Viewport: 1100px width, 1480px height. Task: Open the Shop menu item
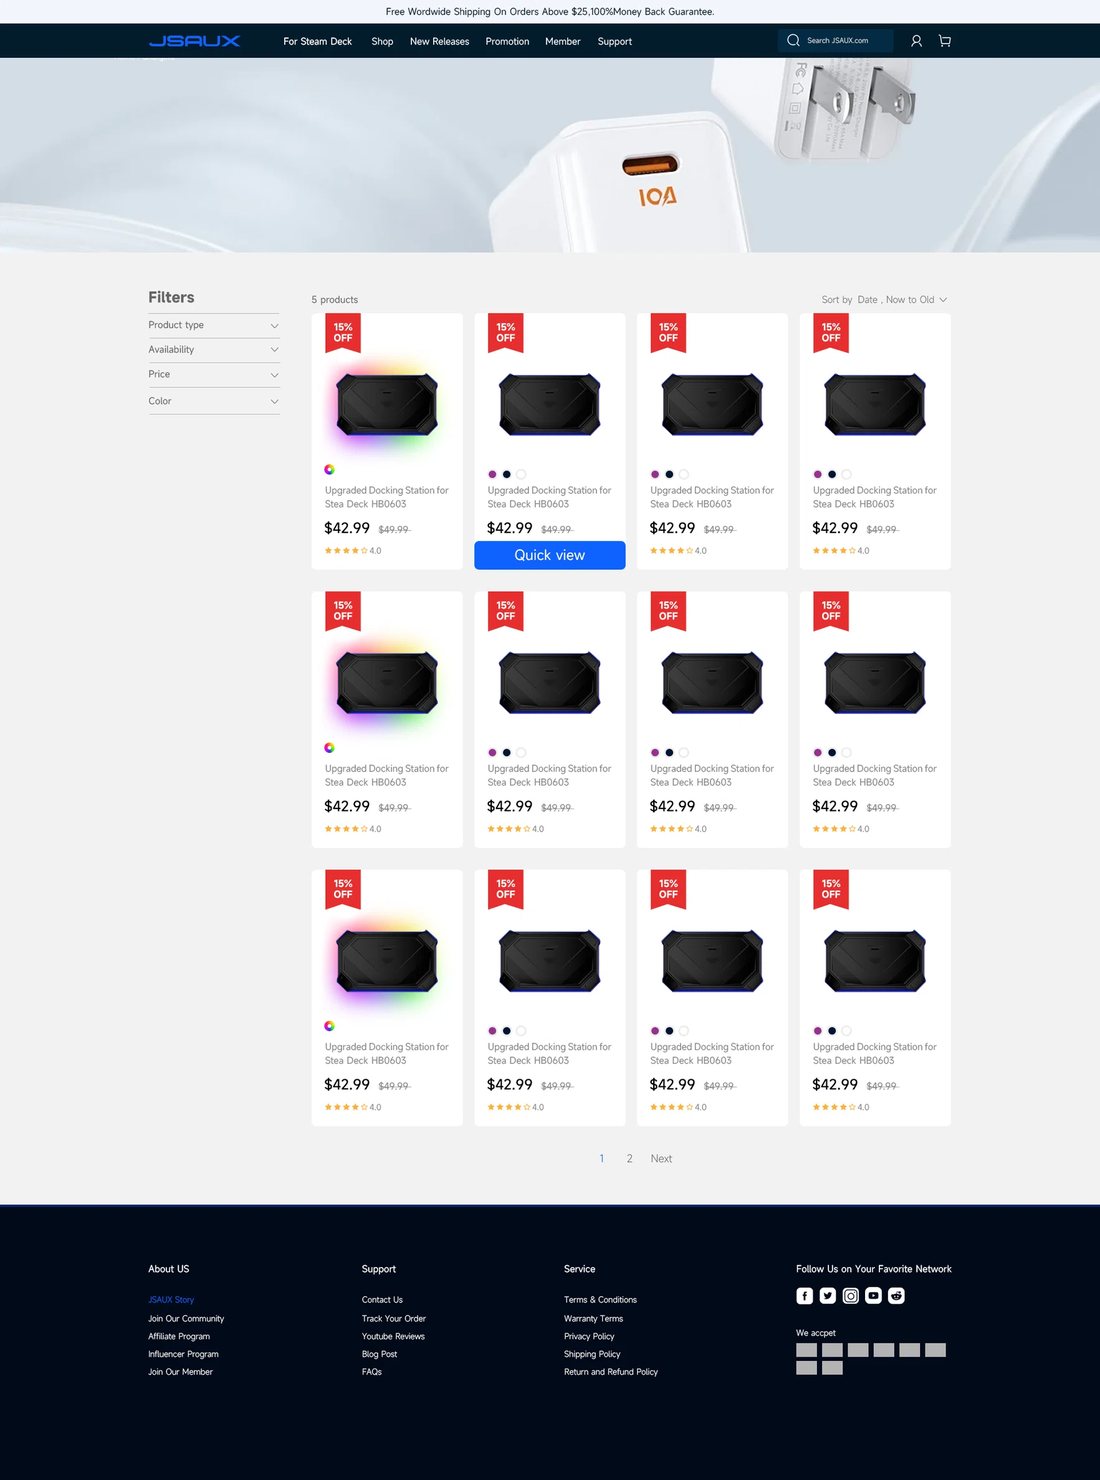click(382, 42)
